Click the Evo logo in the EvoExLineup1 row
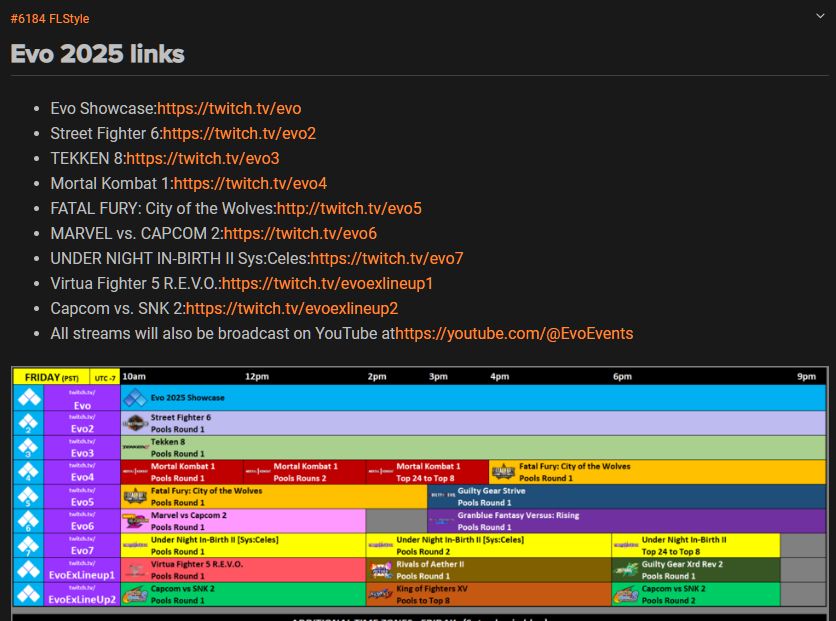The height and width of the screenshot is (621, 836). [29, 570]
